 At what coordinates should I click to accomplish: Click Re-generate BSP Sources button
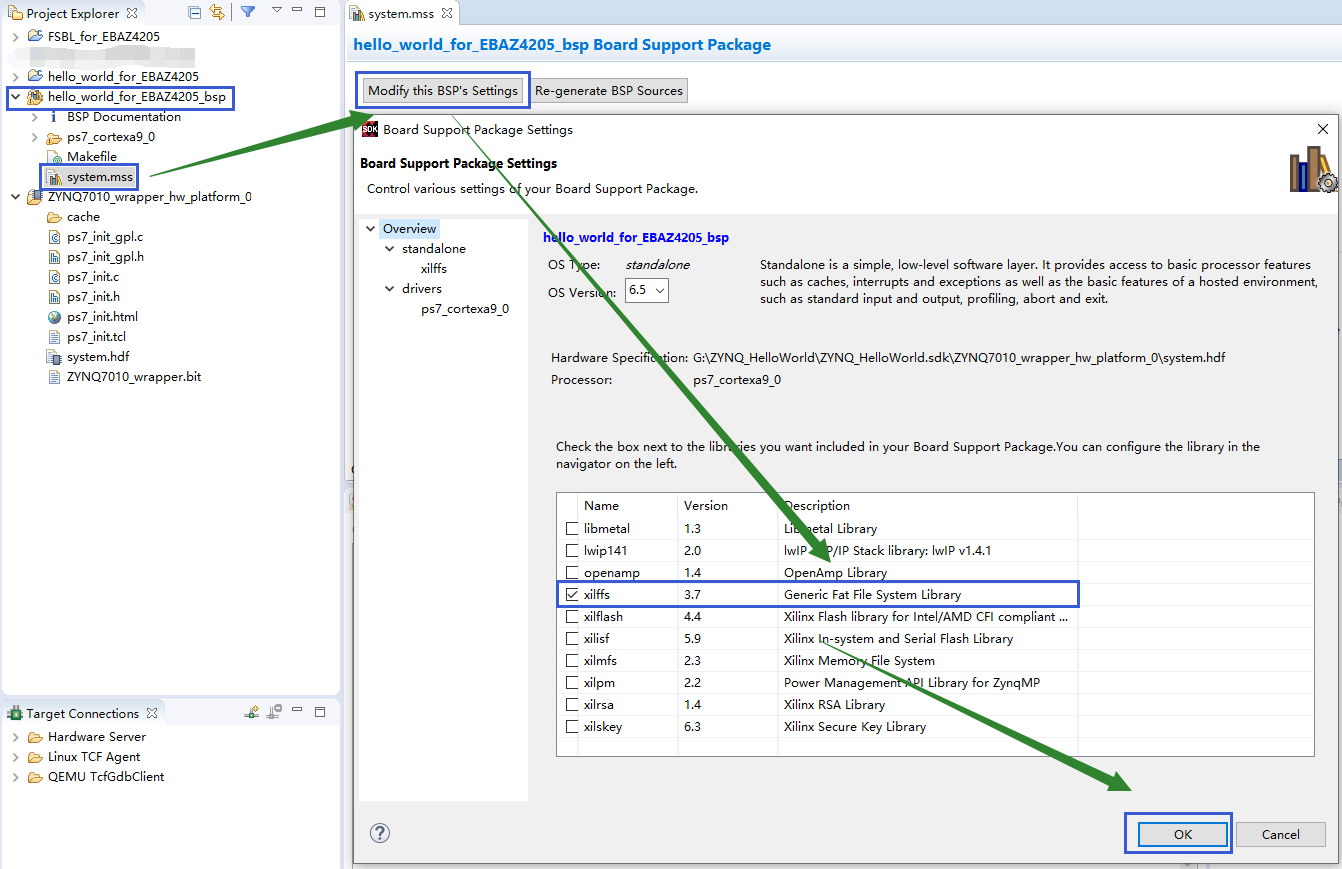point(609,90)
